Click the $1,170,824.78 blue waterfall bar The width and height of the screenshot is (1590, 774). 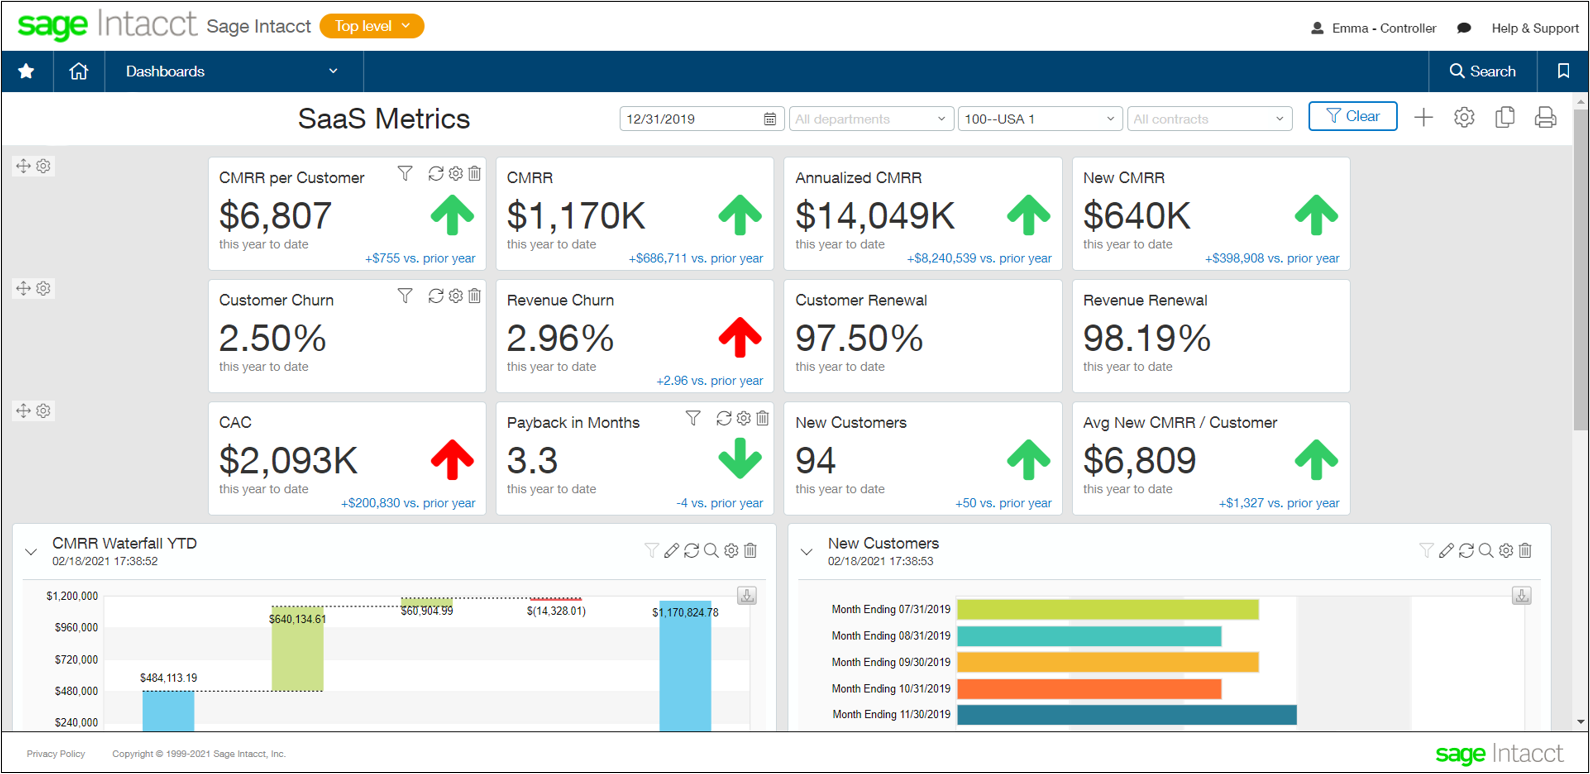685,665
